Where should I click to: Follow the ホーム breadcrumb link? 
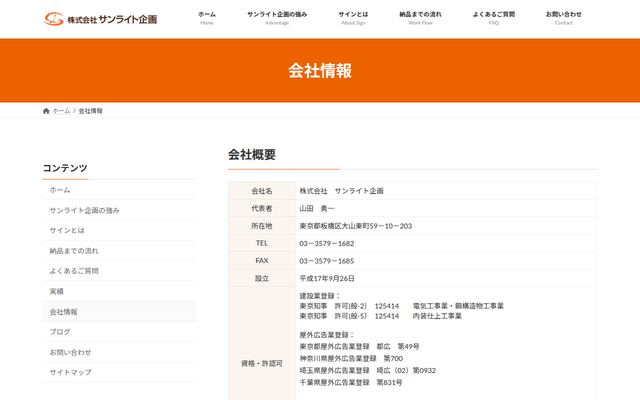61,111
